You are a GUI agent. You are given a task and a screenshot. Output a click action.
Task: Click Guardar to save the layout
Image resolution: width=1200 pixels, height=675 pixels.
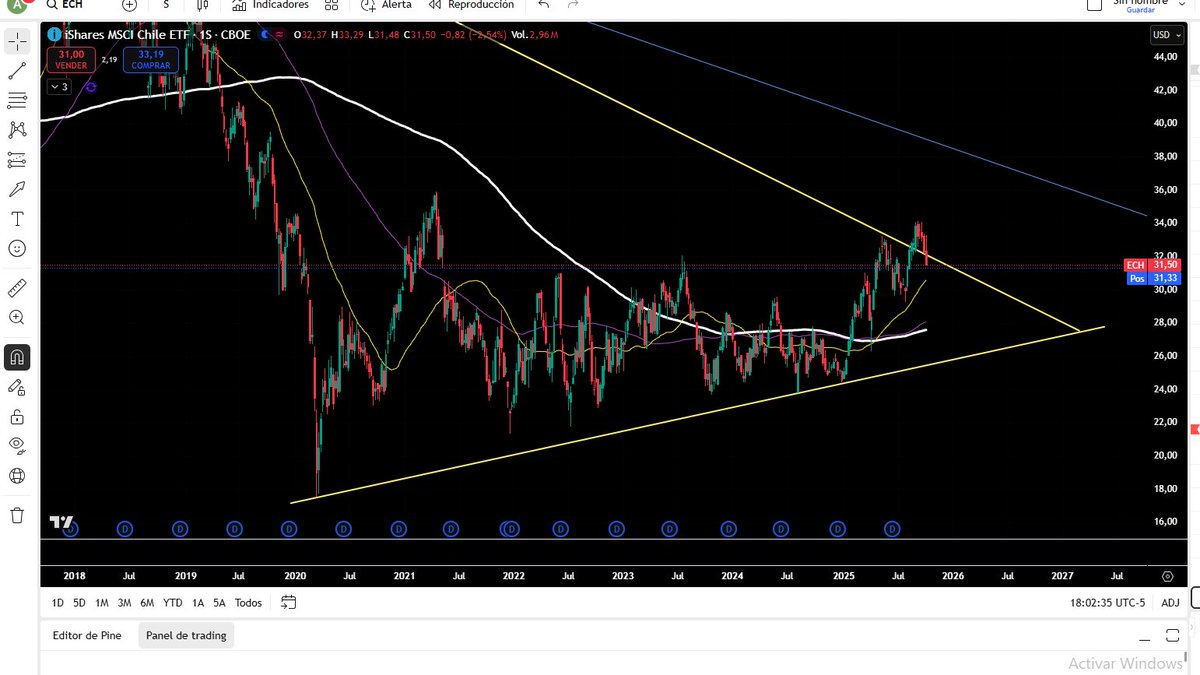[1140, 10]
